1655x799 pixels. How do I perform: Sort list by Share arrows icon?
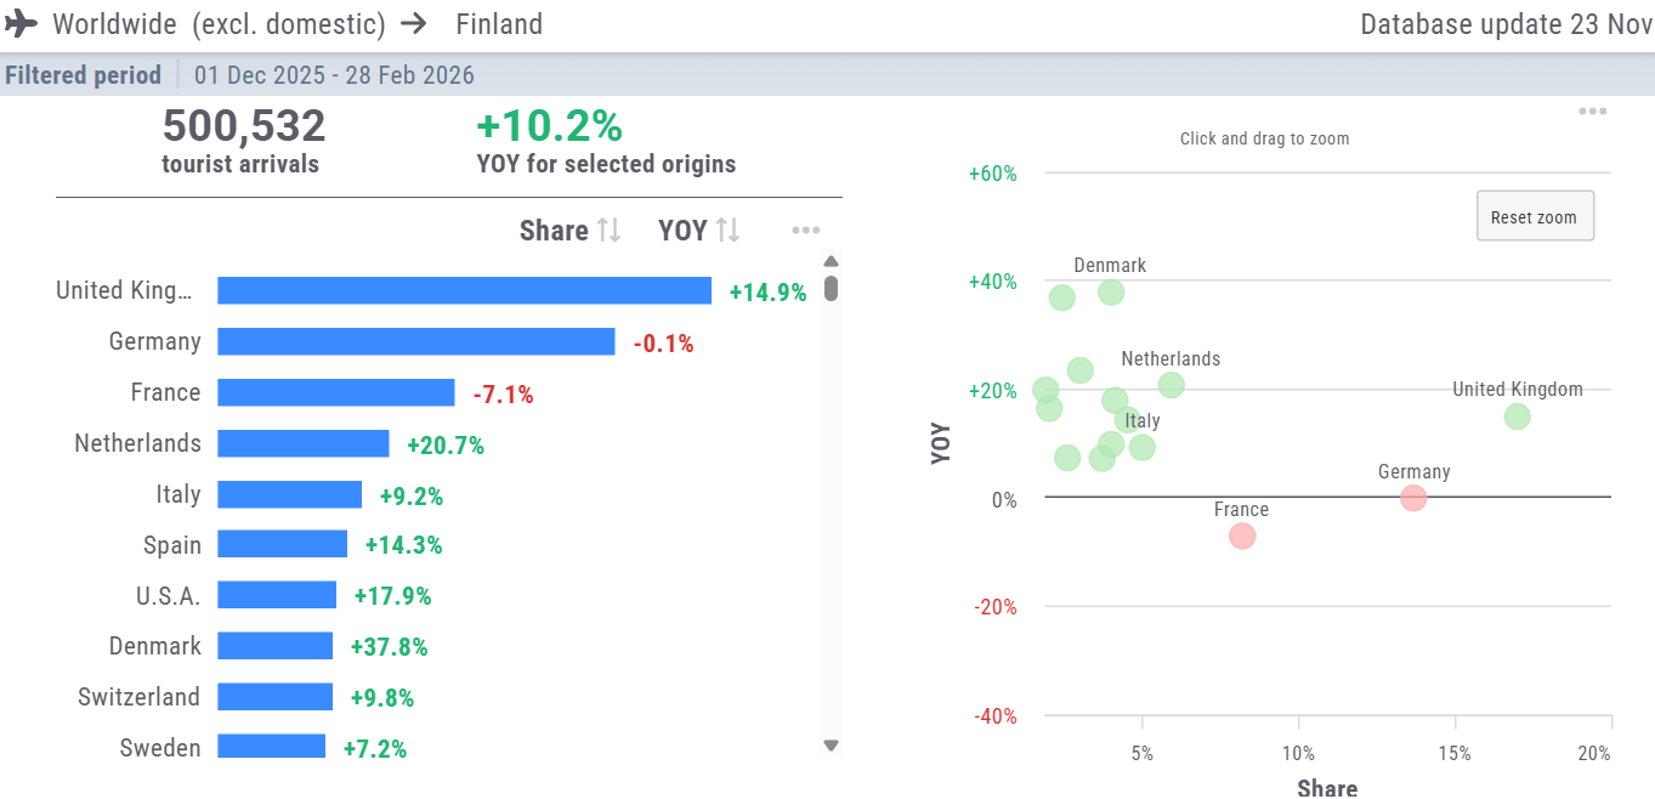[609, 230]
